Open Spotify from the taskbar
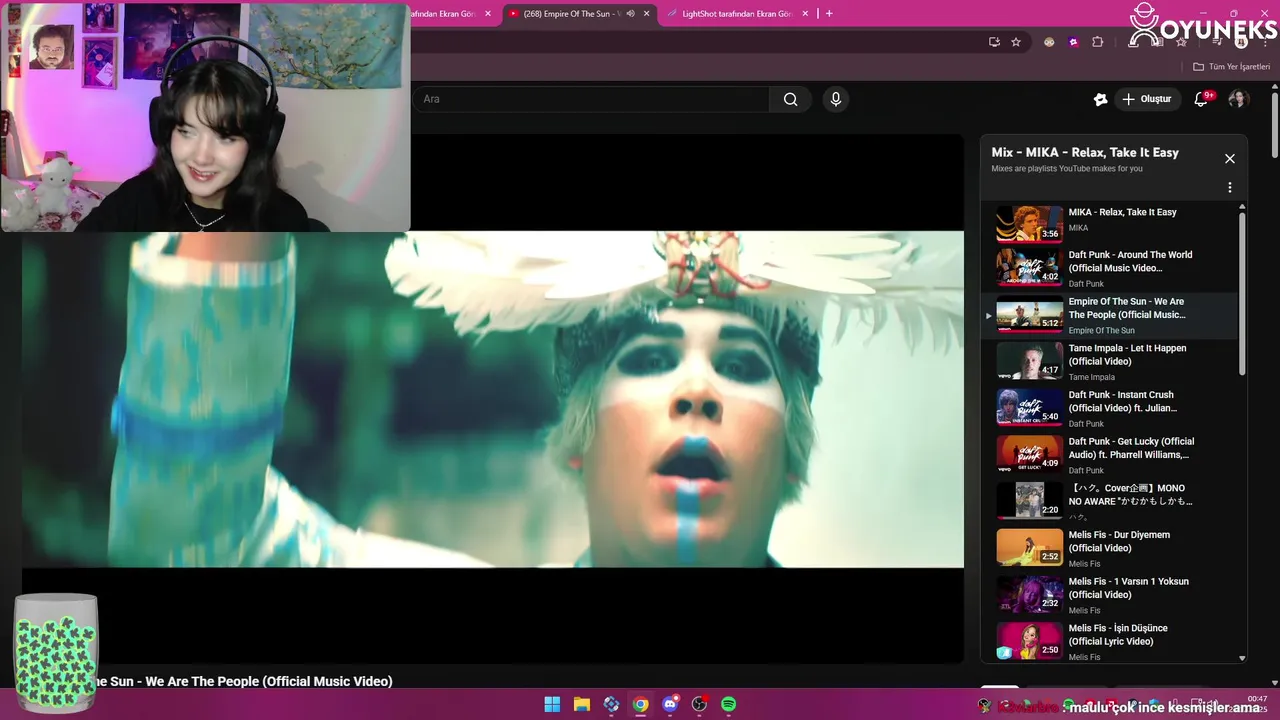Screen dimensions: 1280x720 tap(729, 704)
